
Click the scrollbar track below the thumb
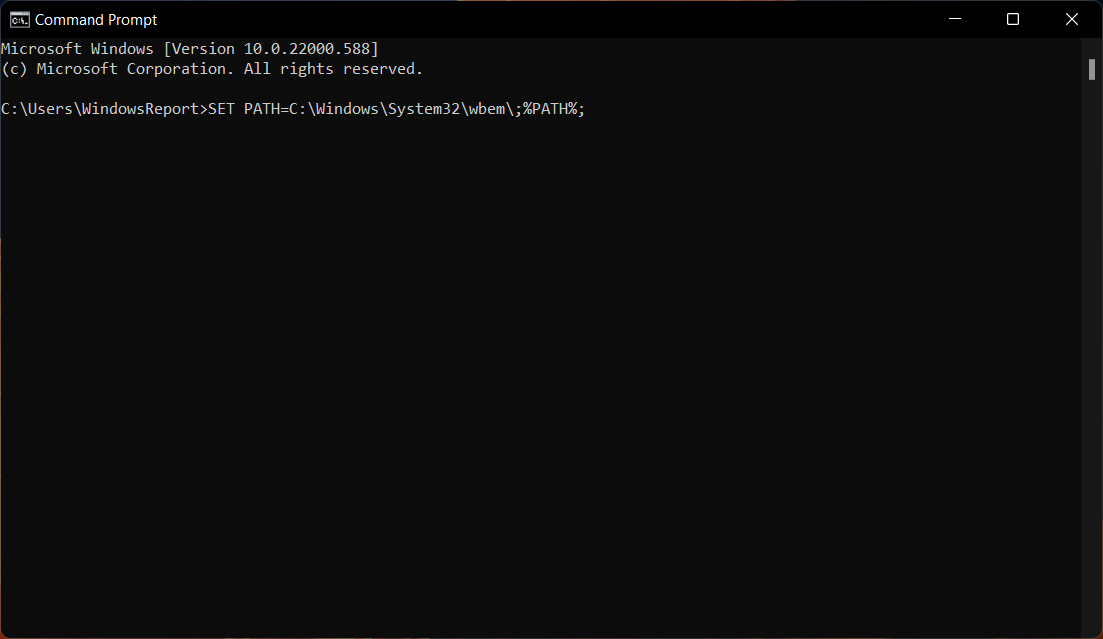point(1091,300)
